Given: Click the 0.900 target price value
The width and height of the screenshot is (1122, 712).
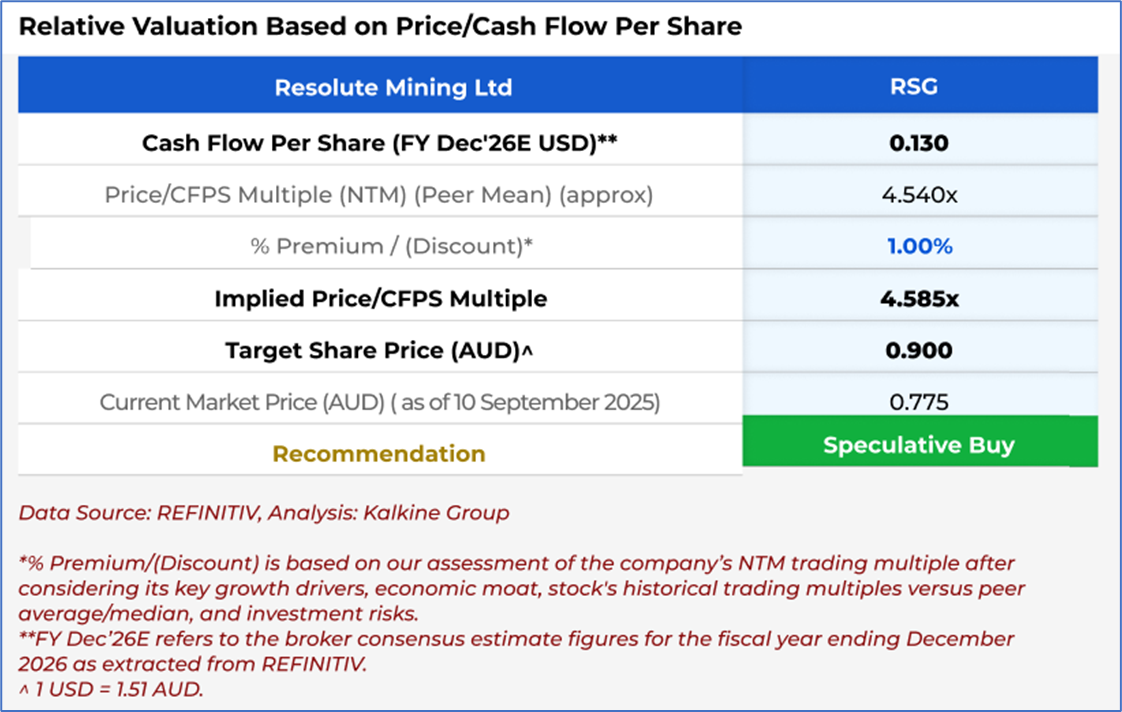Looking at the screenshot, I should (x=919, y=351).
